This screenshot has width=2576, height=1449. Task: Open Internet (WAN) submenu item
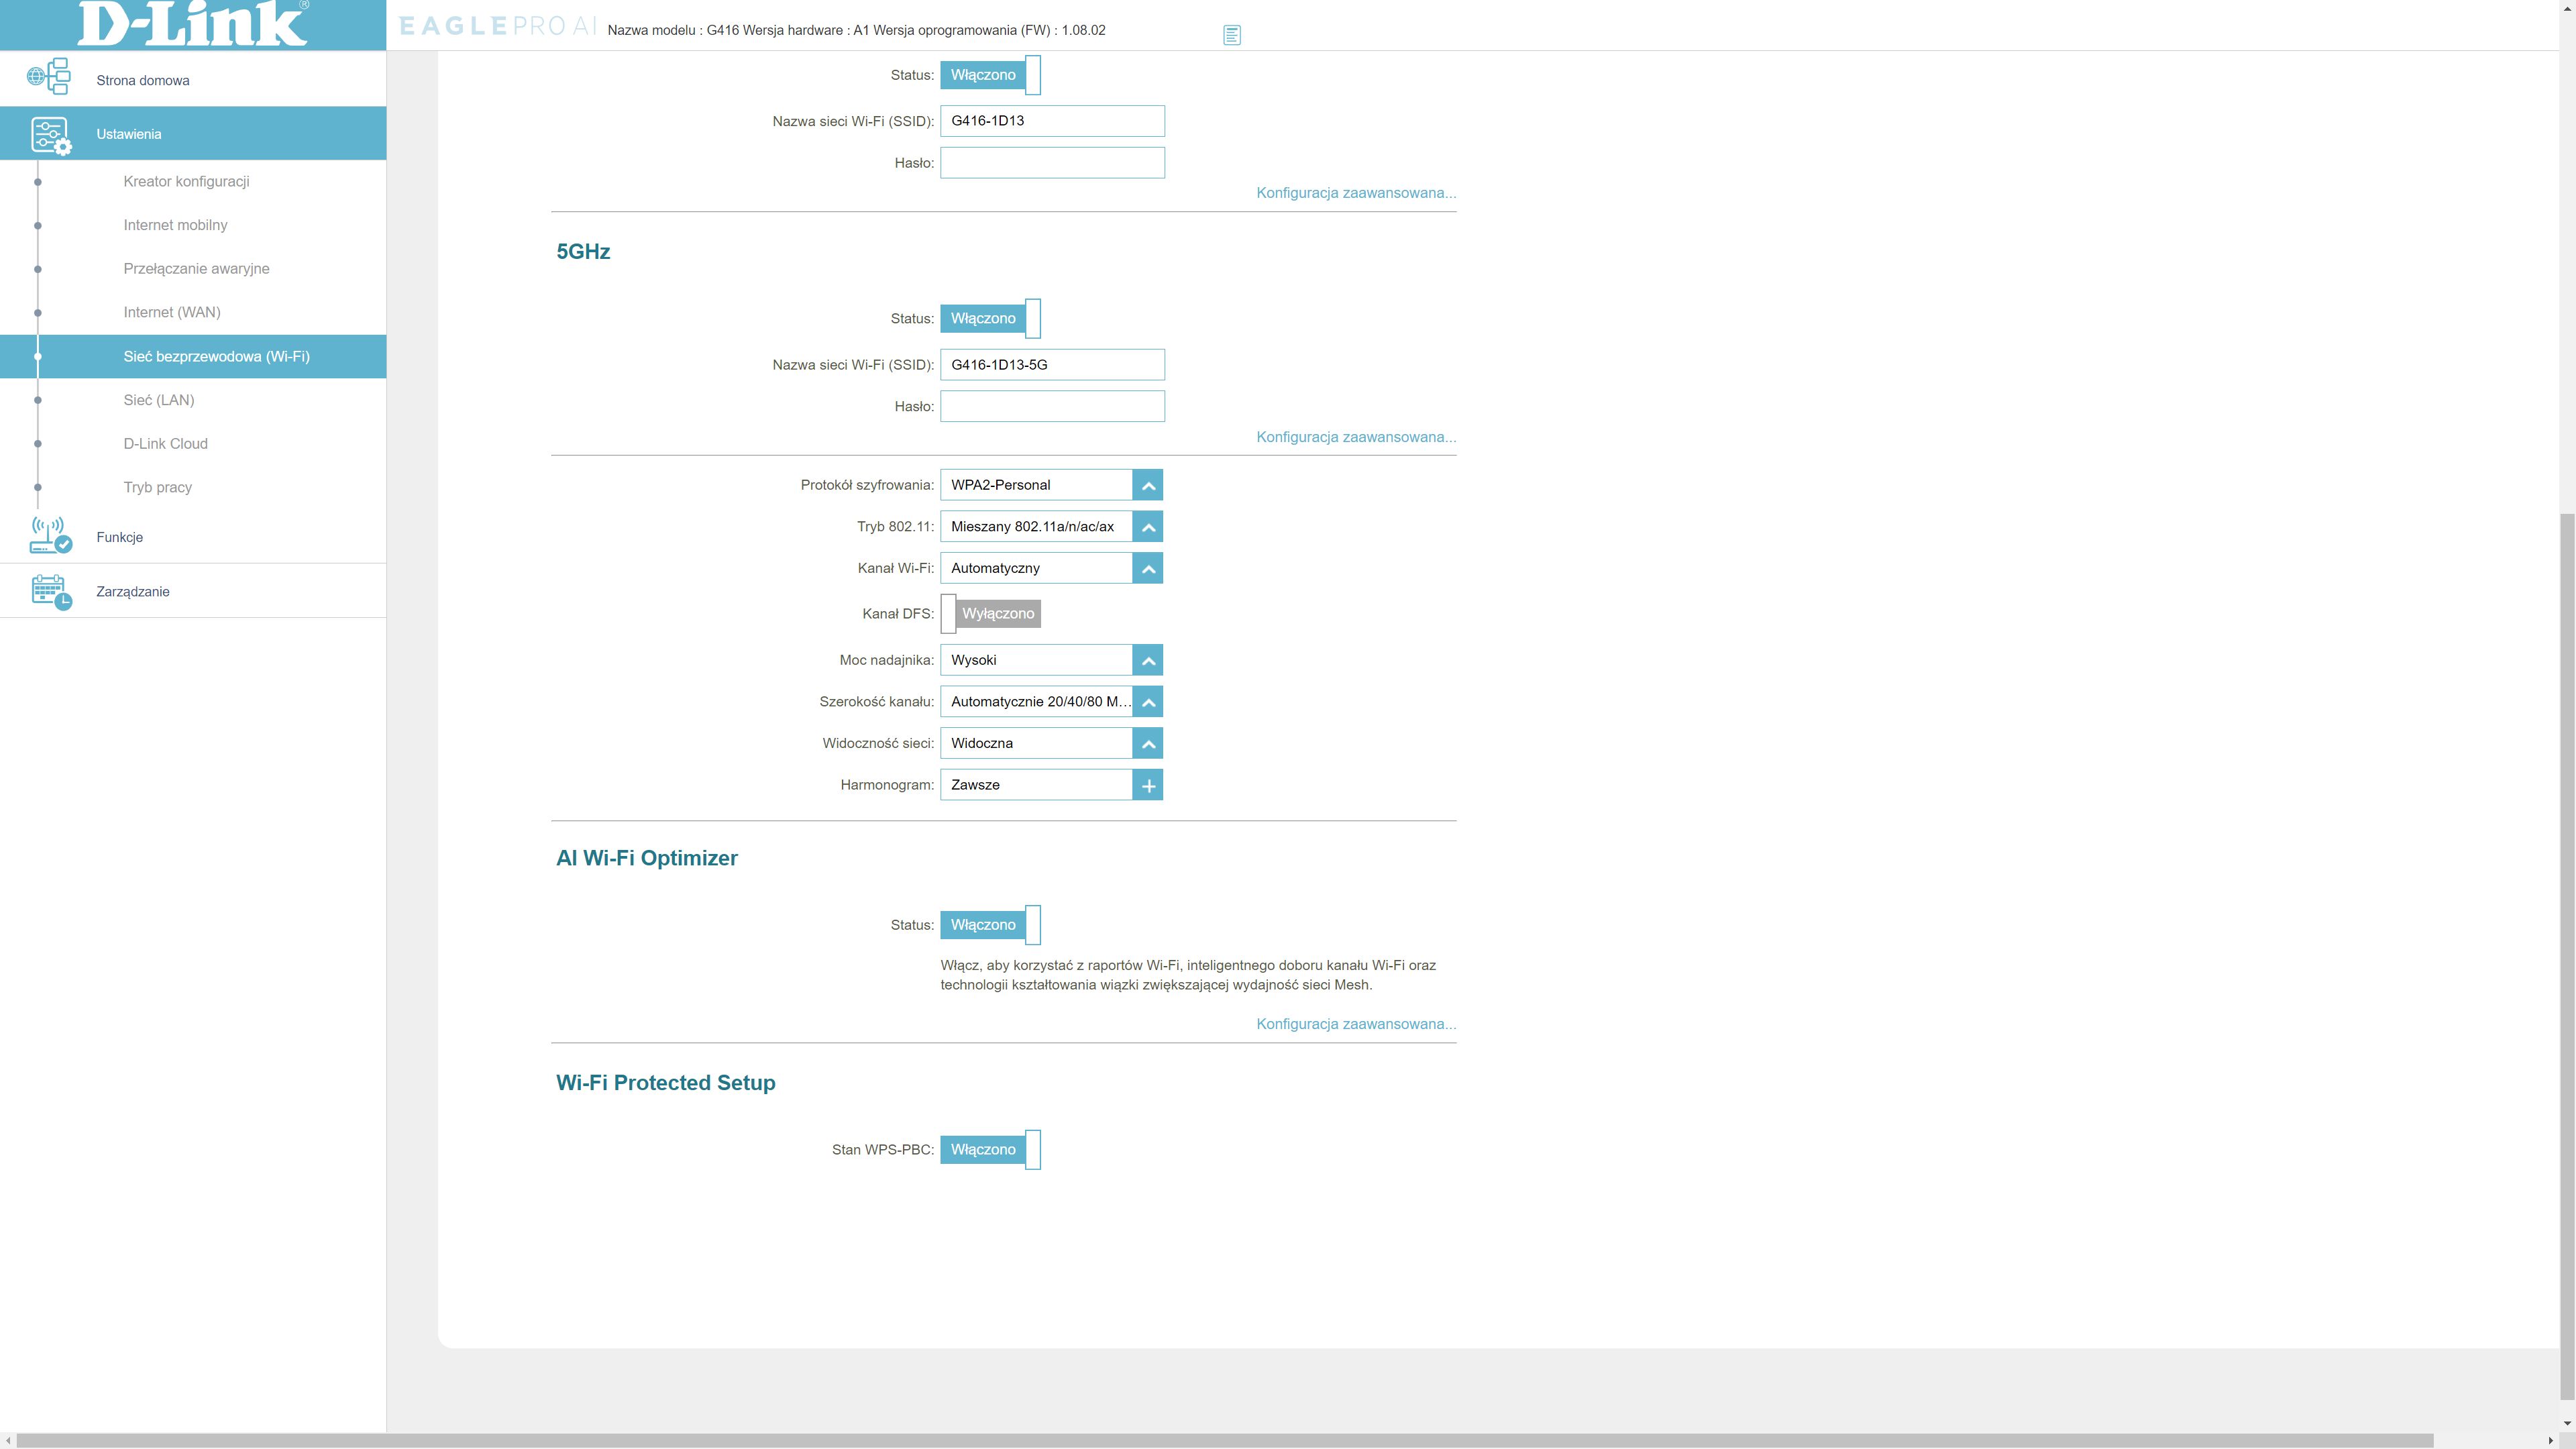pos(172,313)
